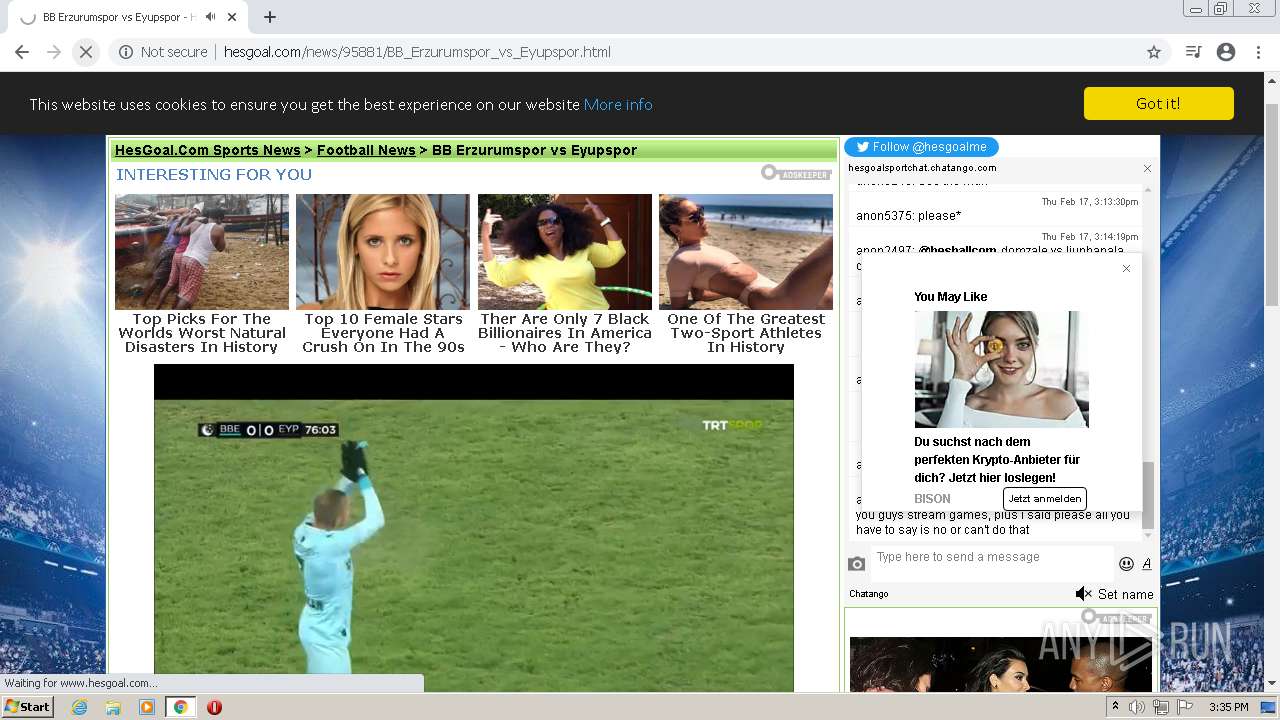Open Top 10 Female Stars thumbnail
1280x720 pixels.
click(x=383, y=251)
